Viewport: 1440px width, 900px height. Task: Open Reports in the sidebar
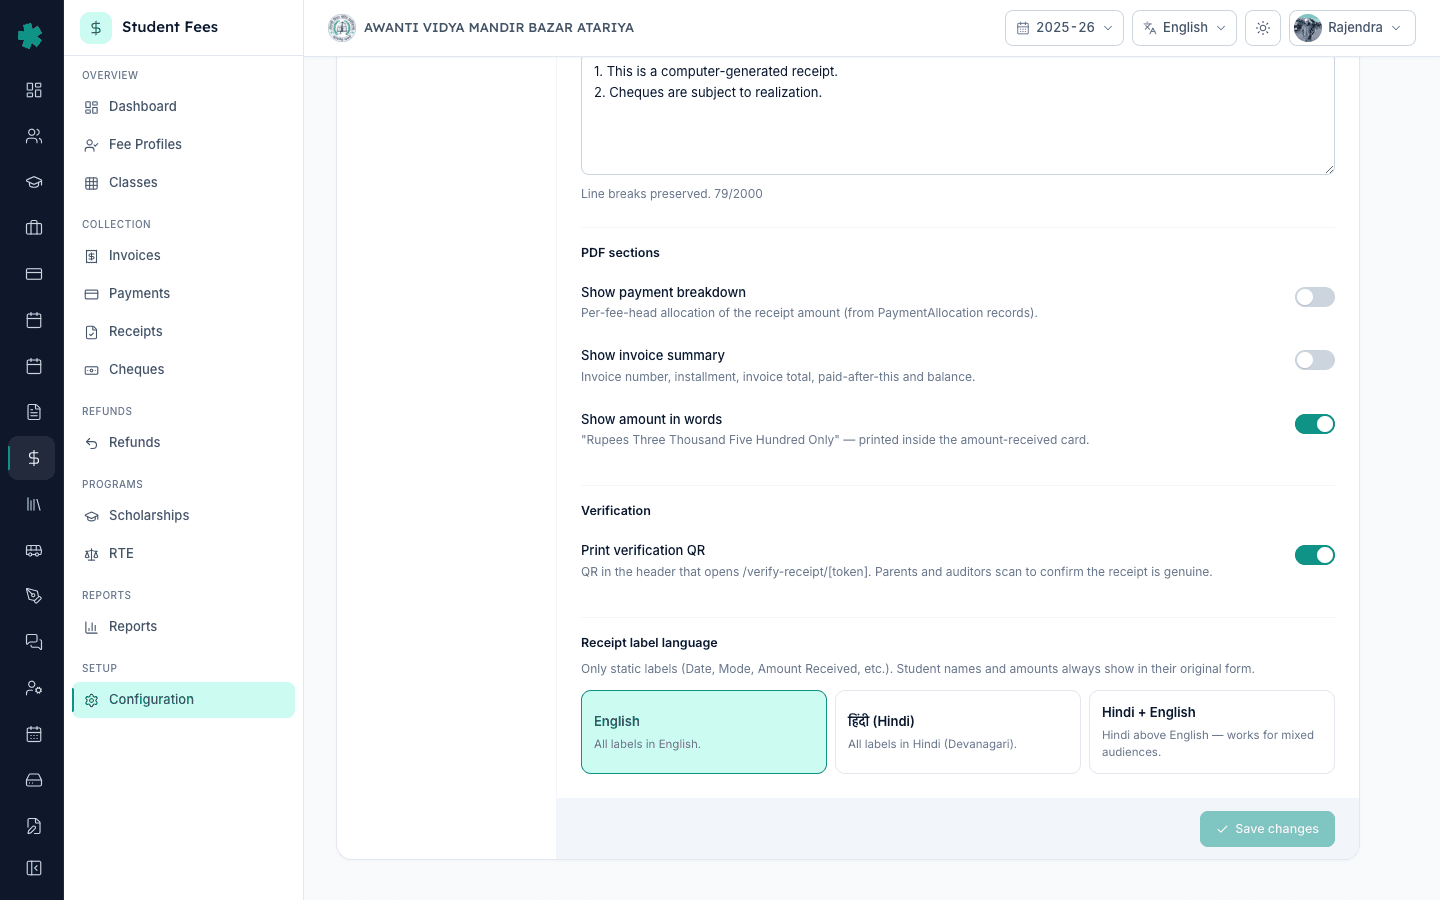183,627
